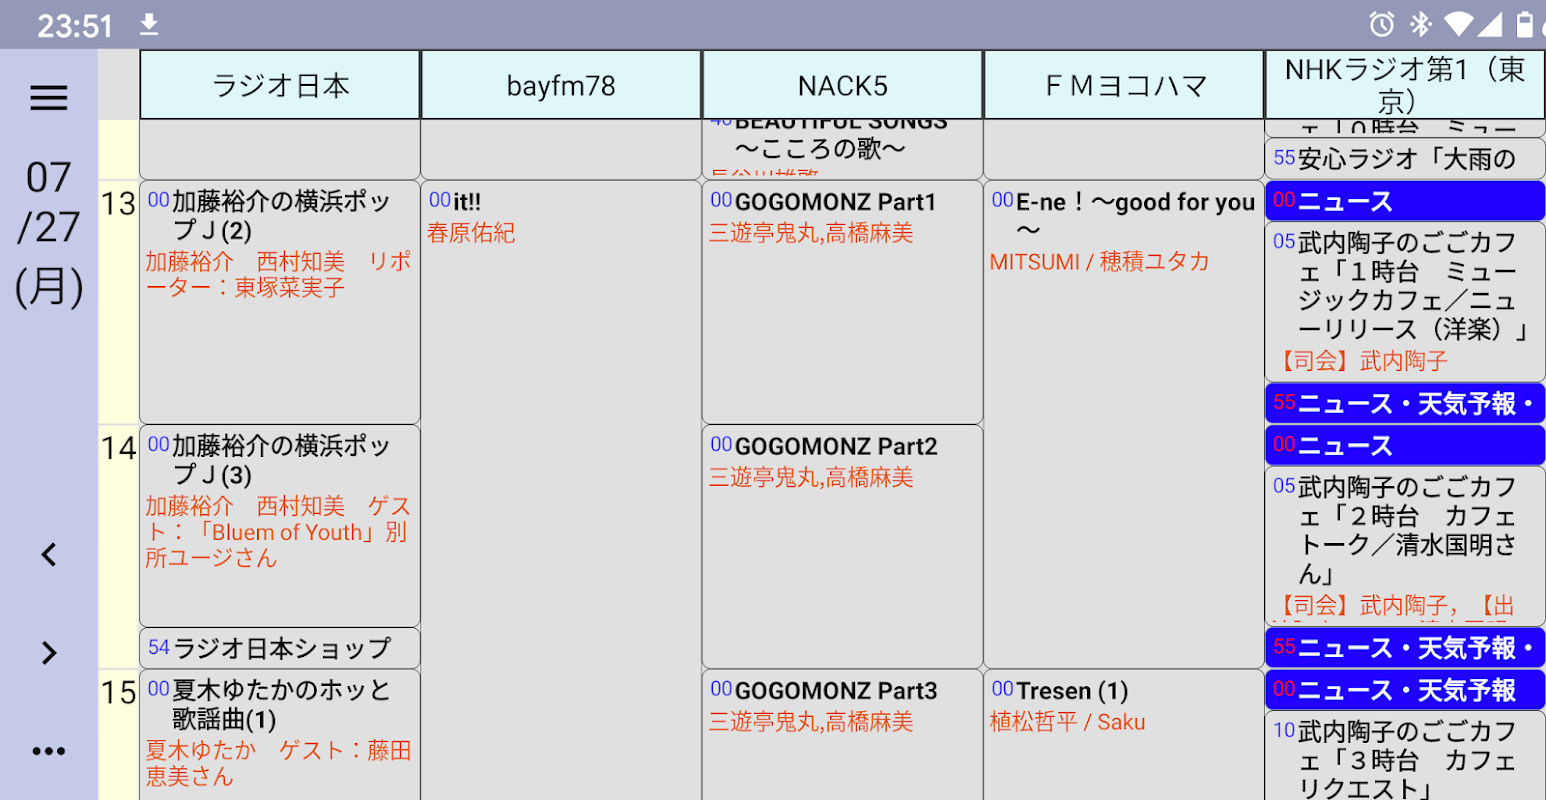Viewport: 1546px width, 800px height.
Task: Open GOGOMONZ Part1 program
Action: [x=842, y=302]
